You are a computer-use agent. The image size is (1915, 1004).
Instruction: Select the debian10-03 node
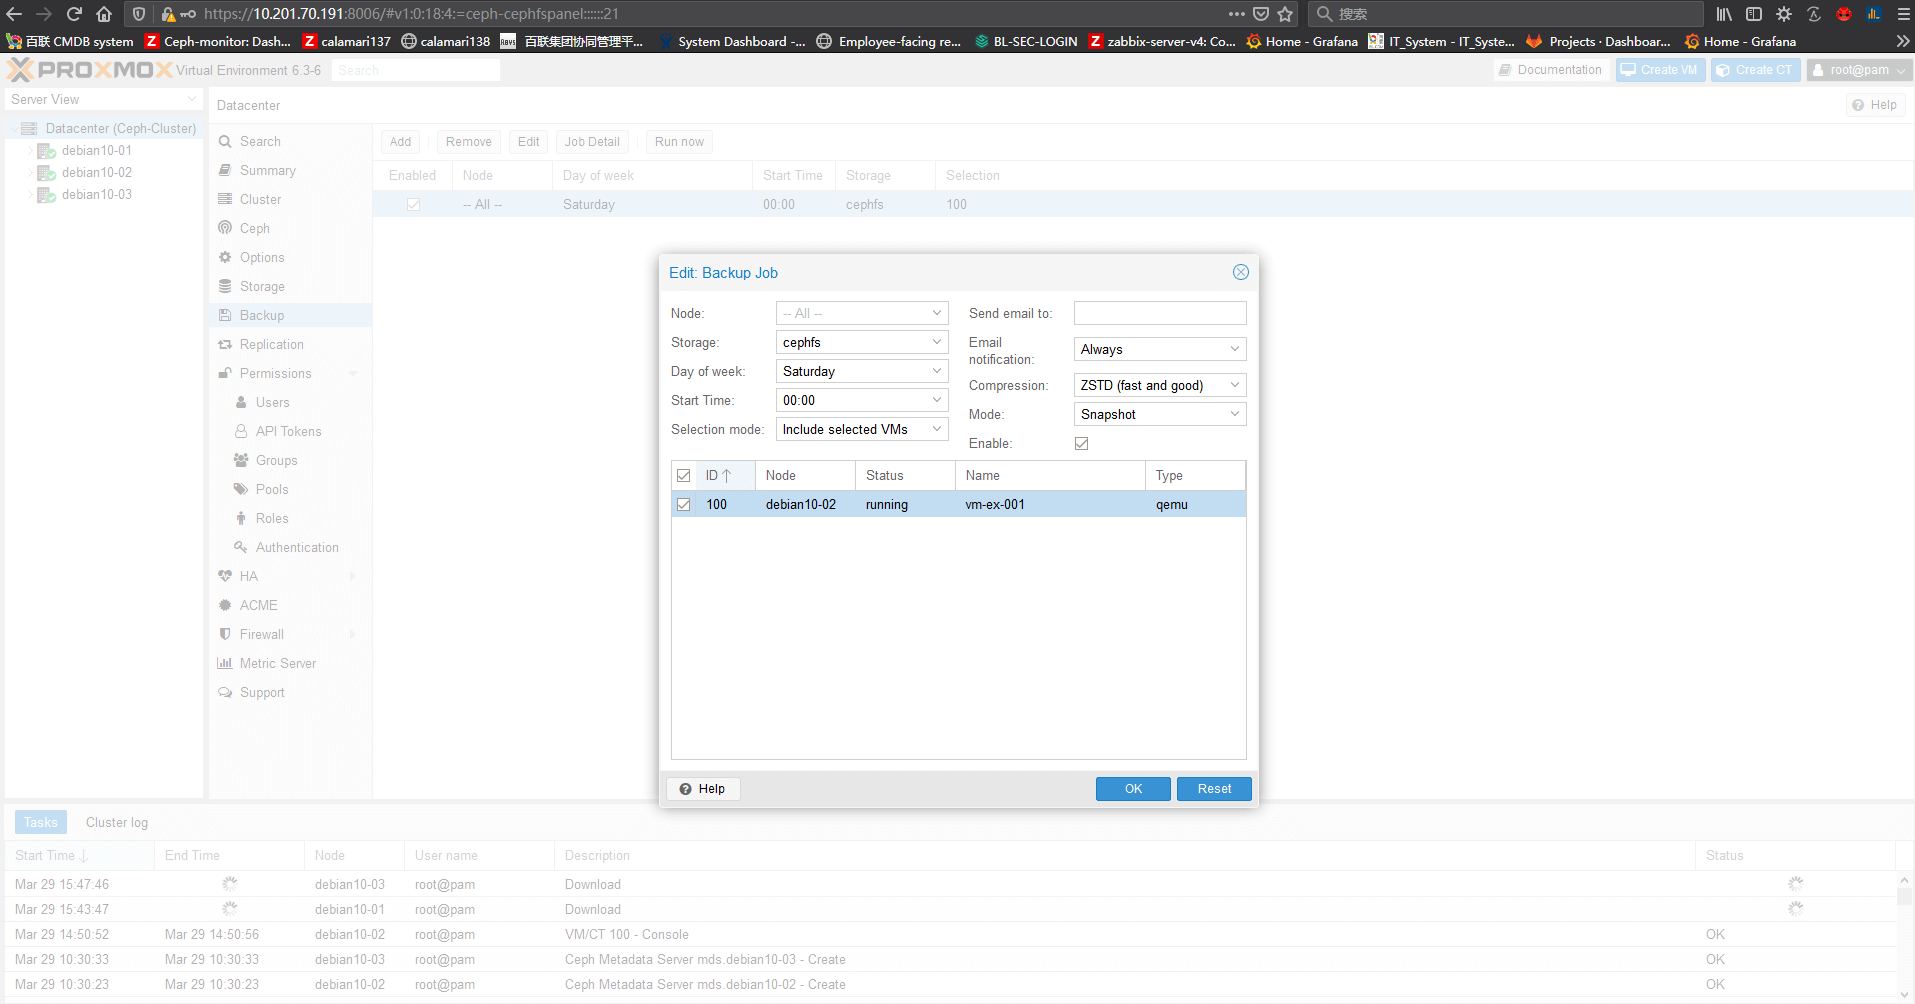click(x=96, y=195)
